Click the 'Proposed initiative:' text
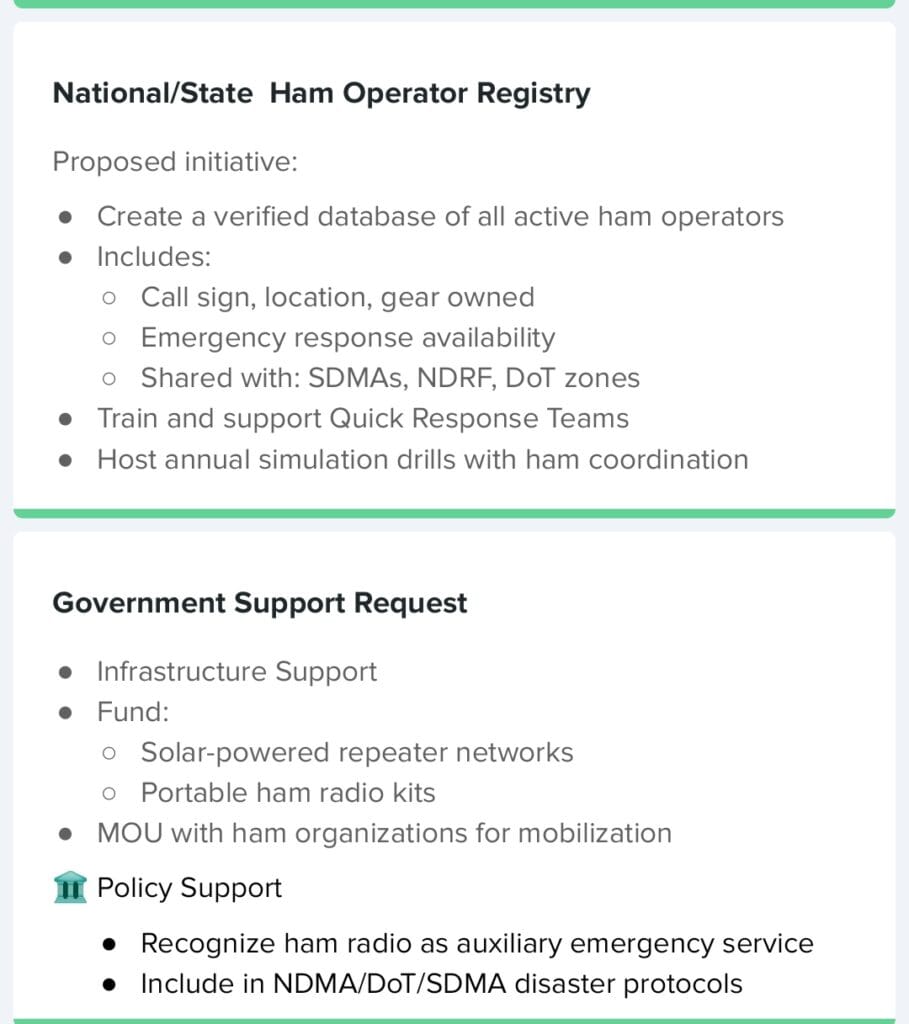 click(x=175, y=162)
